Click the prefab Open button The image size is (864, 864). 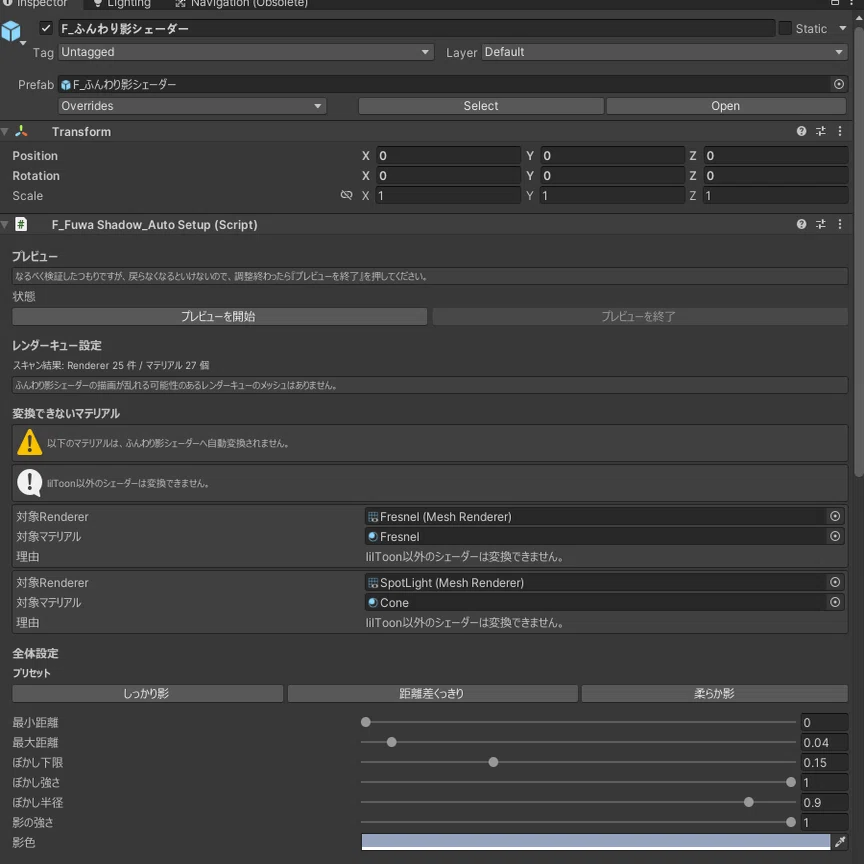tap(726, 106)
